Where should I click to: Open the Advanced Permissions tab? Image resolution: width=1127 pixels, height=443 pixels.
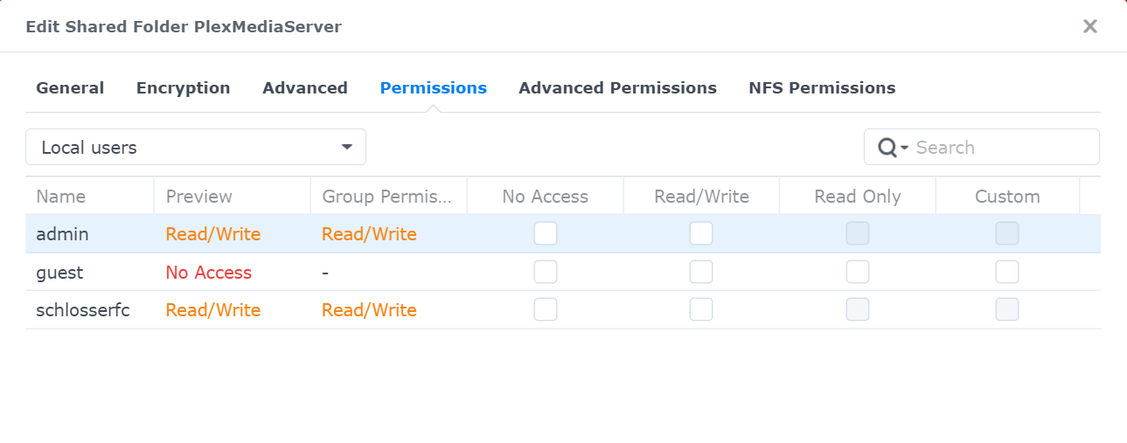(617, 88)
